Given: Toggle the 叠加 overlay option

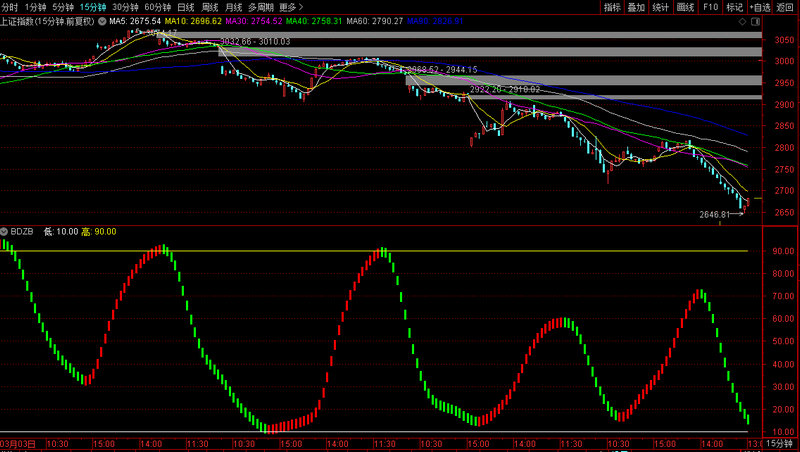Looking at the screenshot, I should (x=636, y=7).
